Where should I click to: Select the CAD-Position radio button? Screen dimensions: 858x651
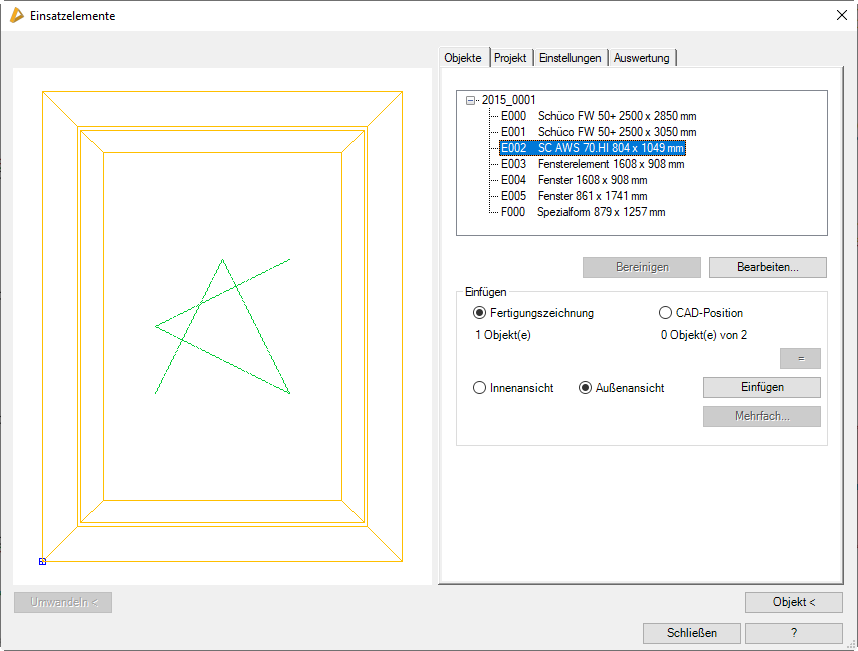pos(666,313)
